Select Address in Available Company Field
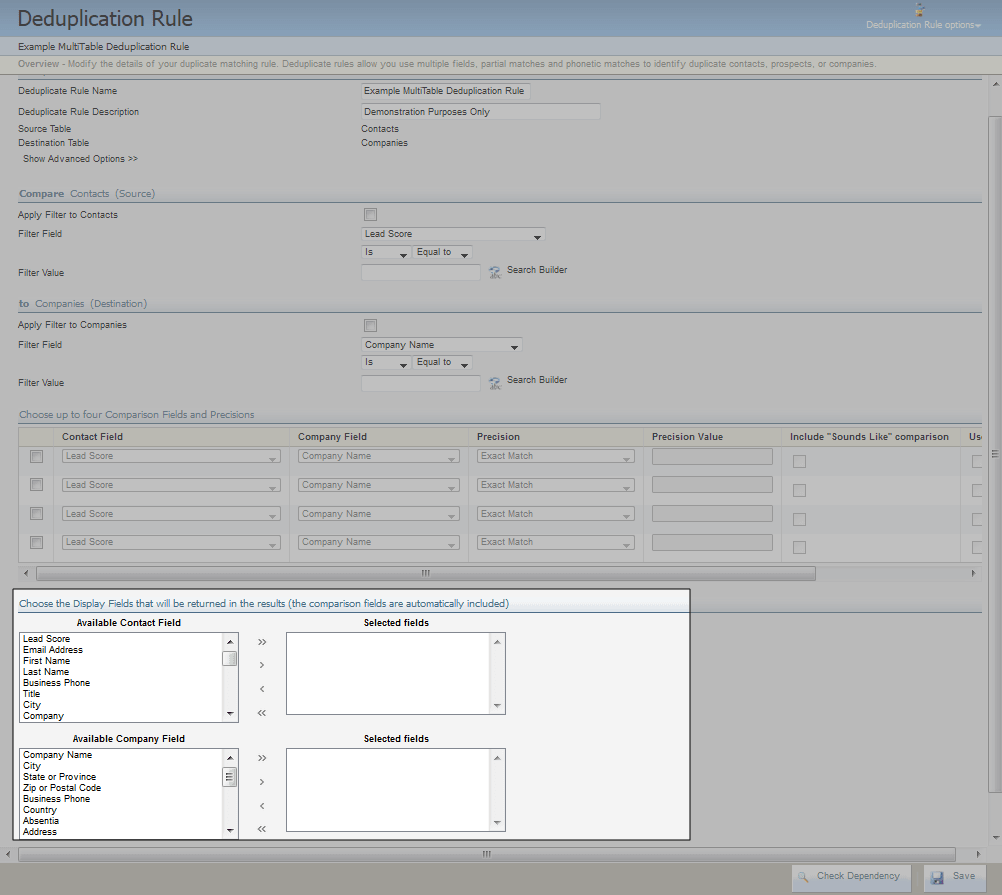 tap(40, 832)
